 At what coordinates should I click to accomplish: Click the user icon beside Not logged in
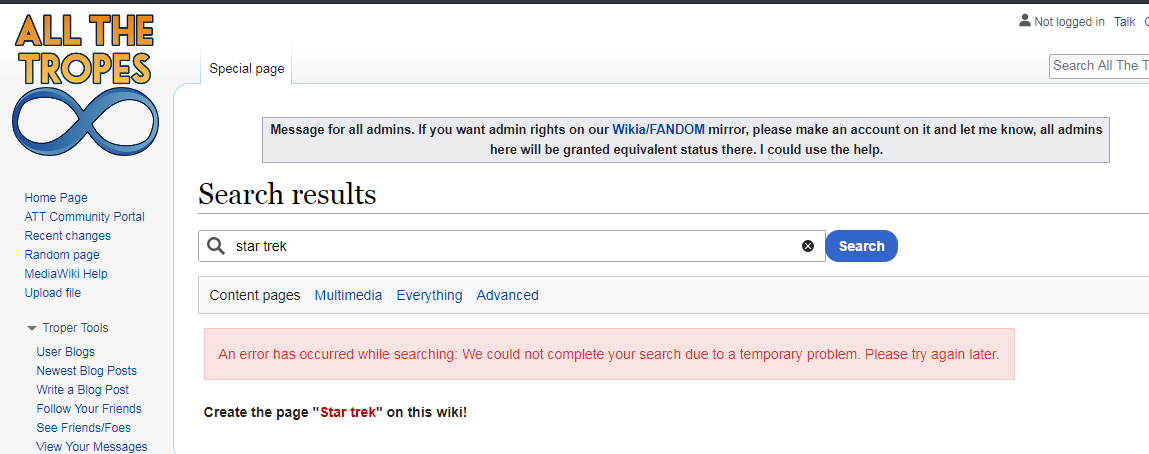[x=1024, y=21]
